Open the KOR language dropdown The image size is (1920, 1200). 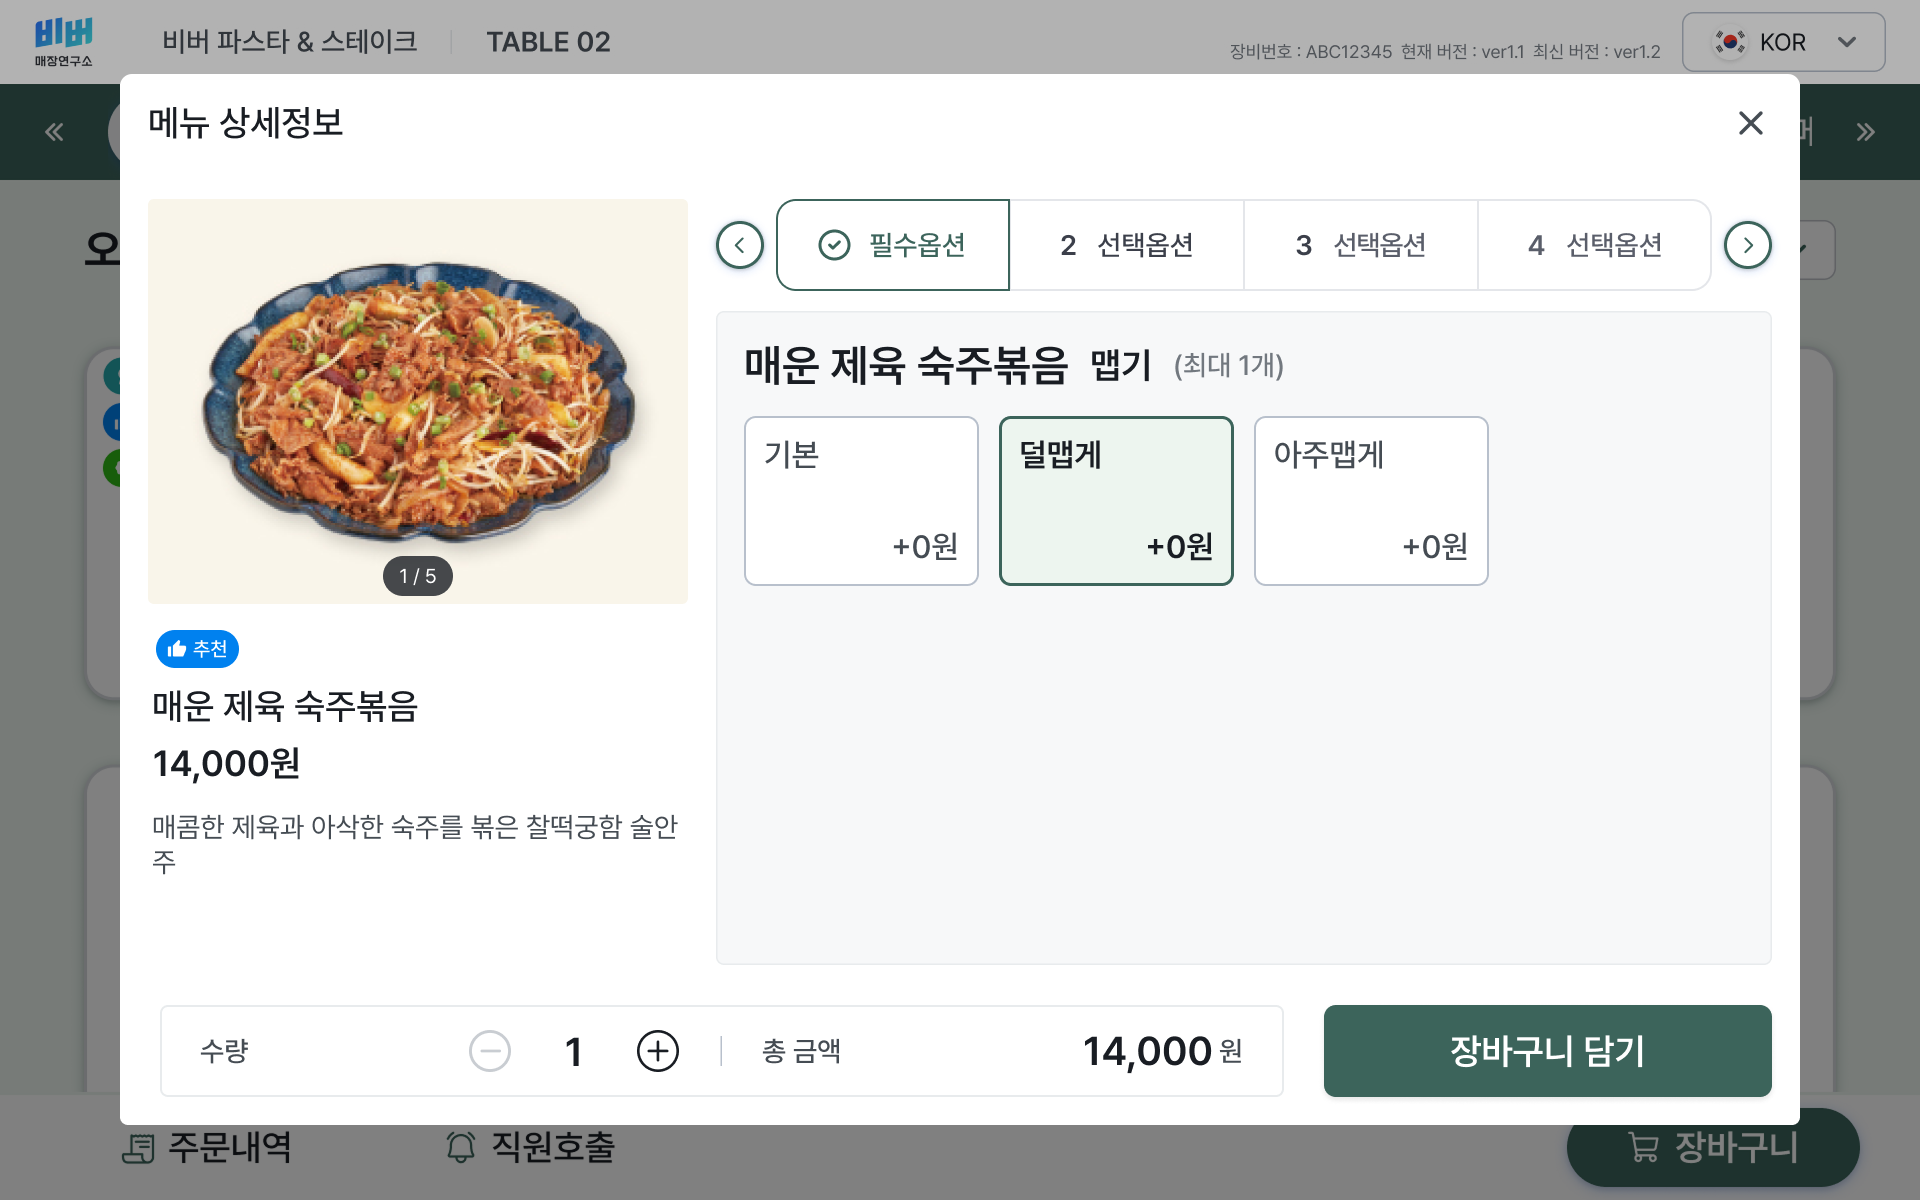(x=1783, y=41)
